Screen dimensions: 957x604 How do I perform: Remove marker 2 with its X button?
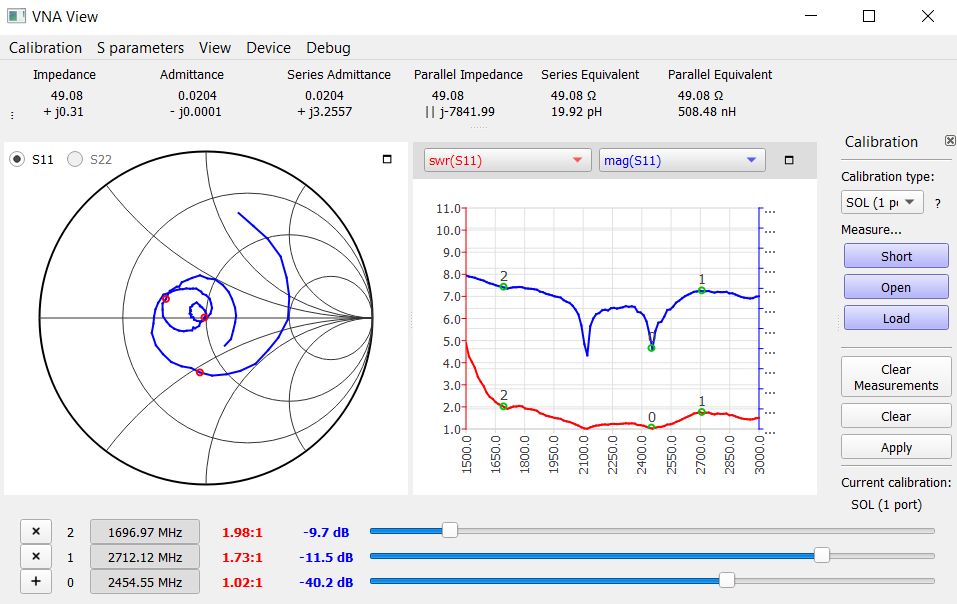coord(35,531)
